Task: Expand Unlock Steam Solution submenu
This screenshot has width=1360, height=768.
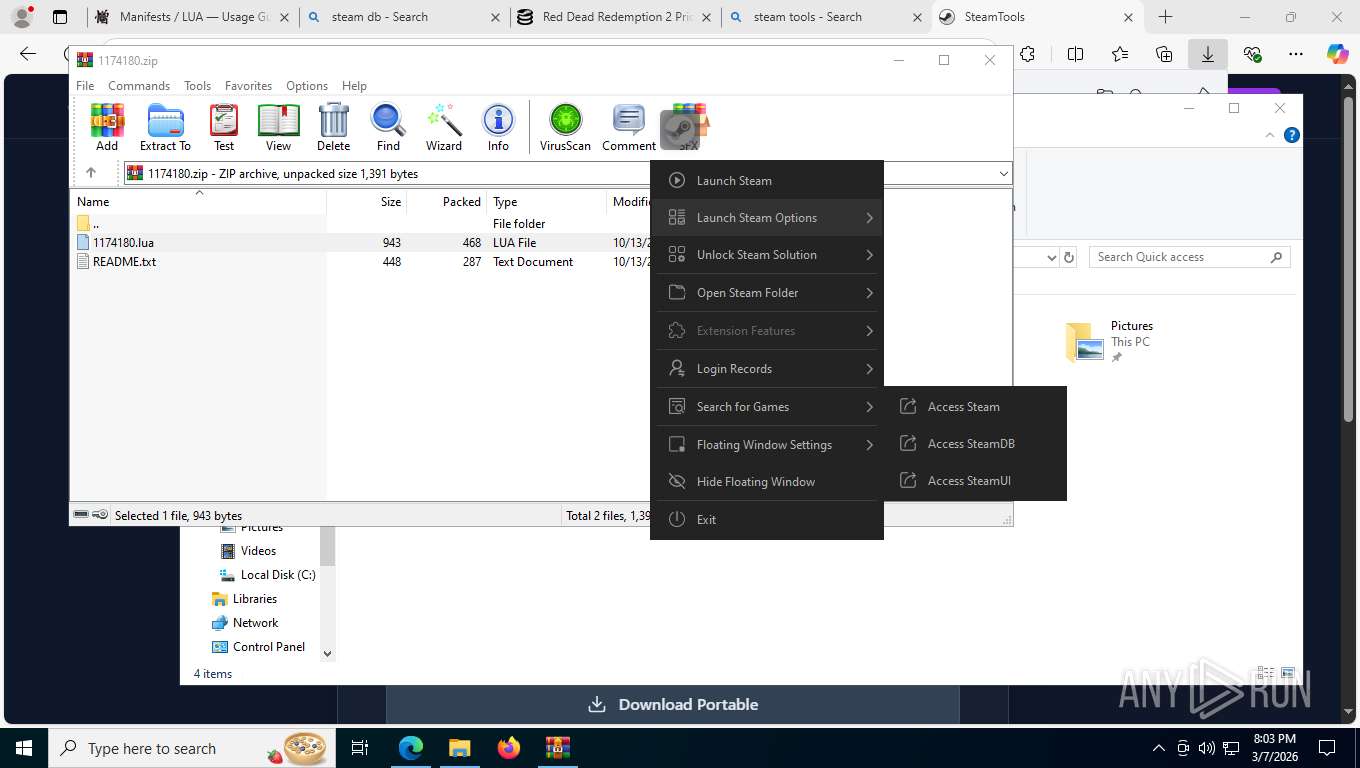Action: [x=767, y=254]
